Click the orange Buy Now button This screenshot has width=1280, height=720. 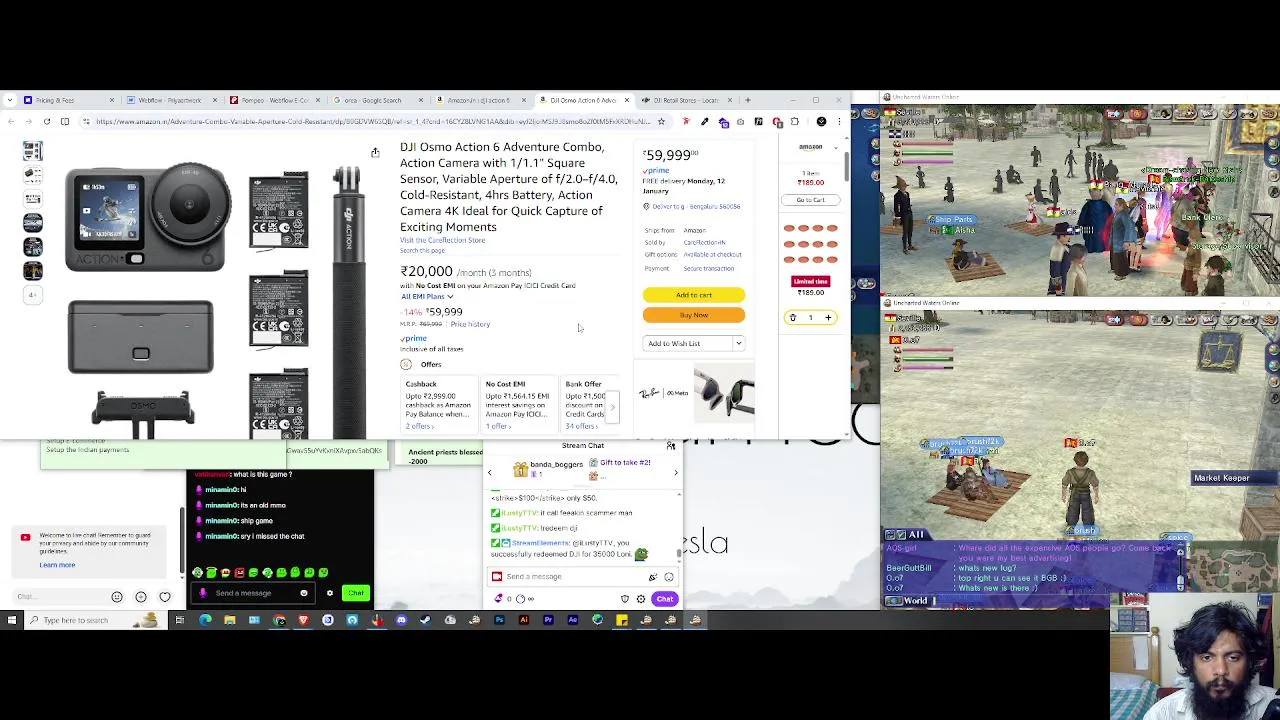pos(693,315)
